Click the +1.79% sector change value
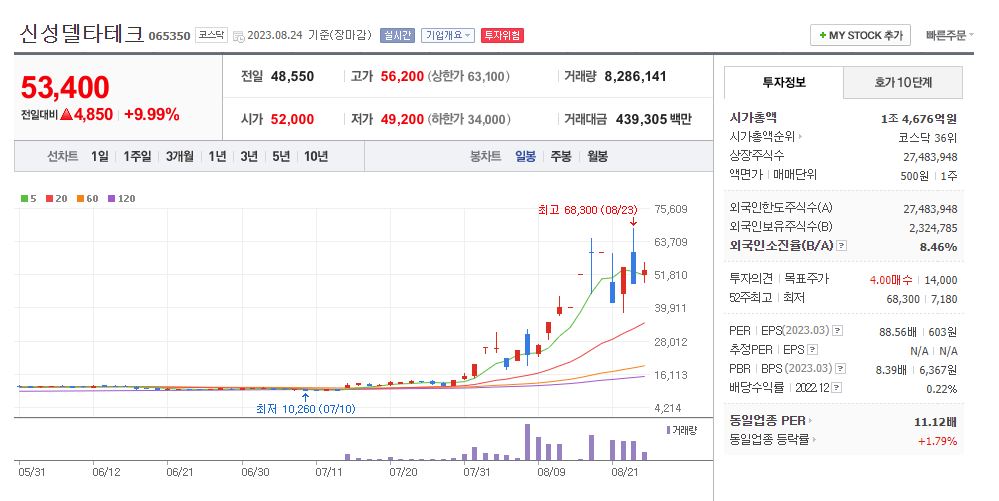 coord(937,440)
